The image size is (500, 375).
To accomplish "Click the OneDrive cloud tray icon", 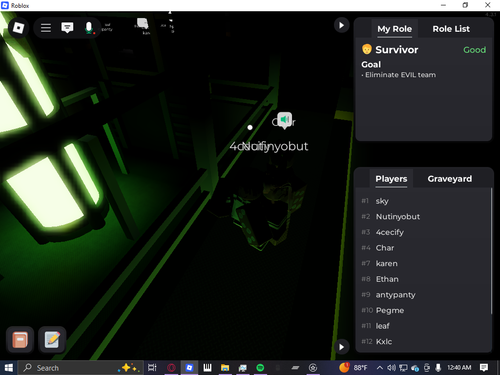I will tap(415, 368).
